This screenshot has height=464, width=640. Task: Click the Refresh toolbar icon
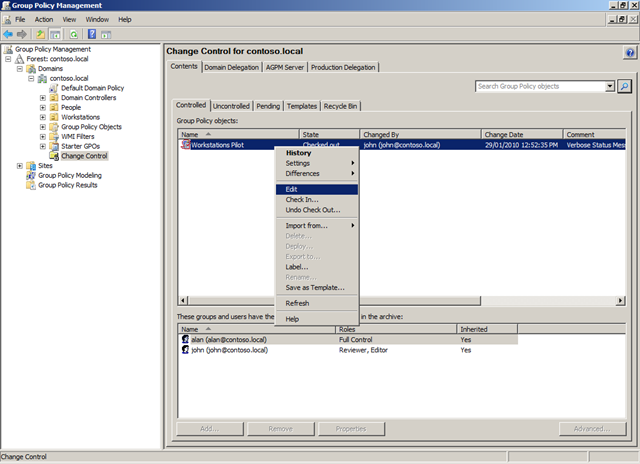[x=73, y=33]
